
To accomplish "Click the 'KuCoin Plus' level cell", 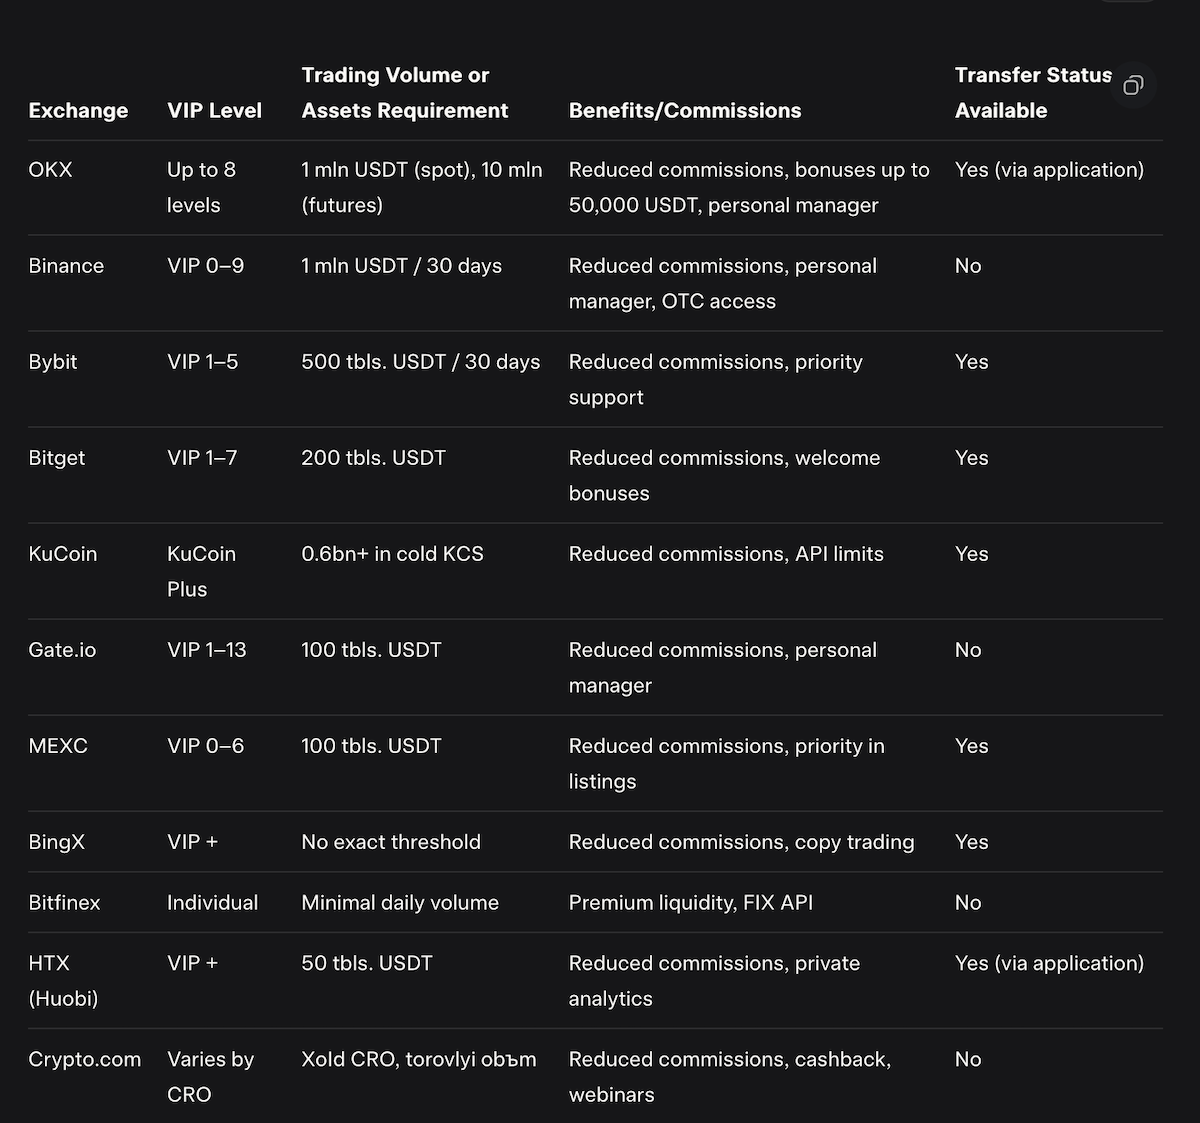I will click(201, 572).
